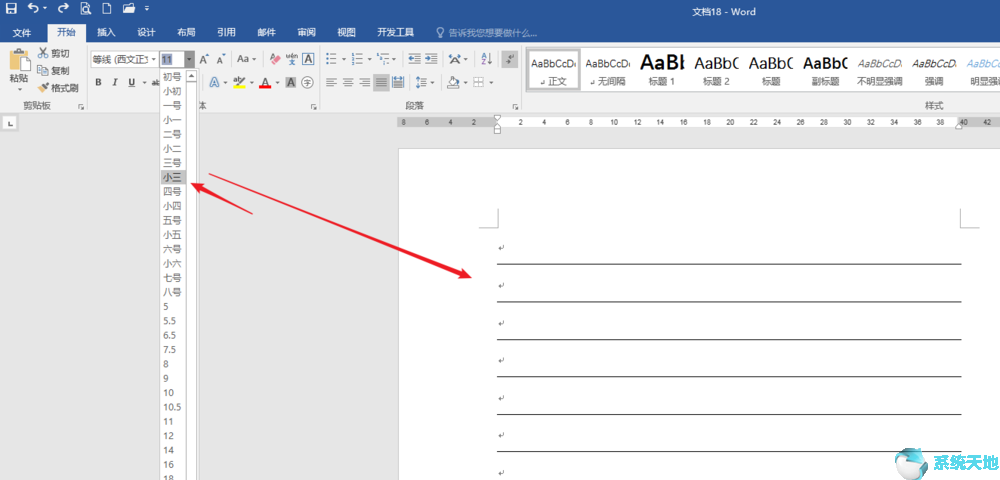Activate Format Painter (格式刷)
1000x480 pixels.
[x=57, y=88]
